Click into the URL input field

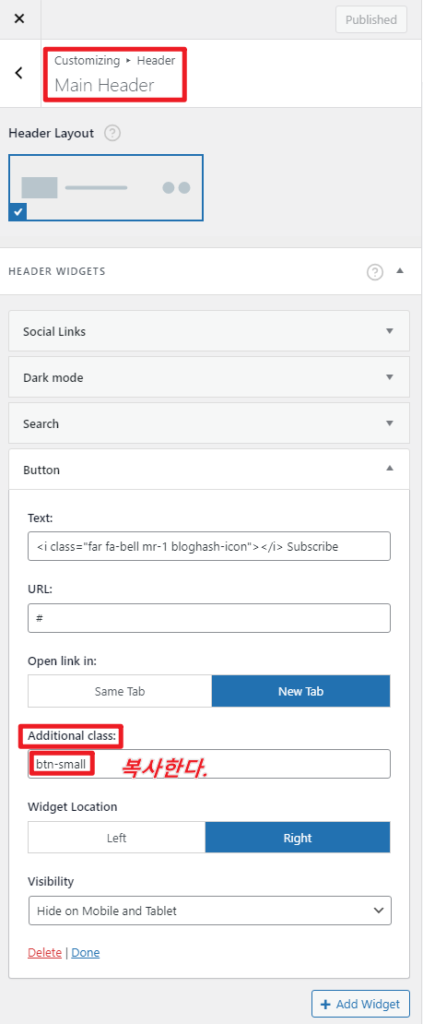point(209,618)
